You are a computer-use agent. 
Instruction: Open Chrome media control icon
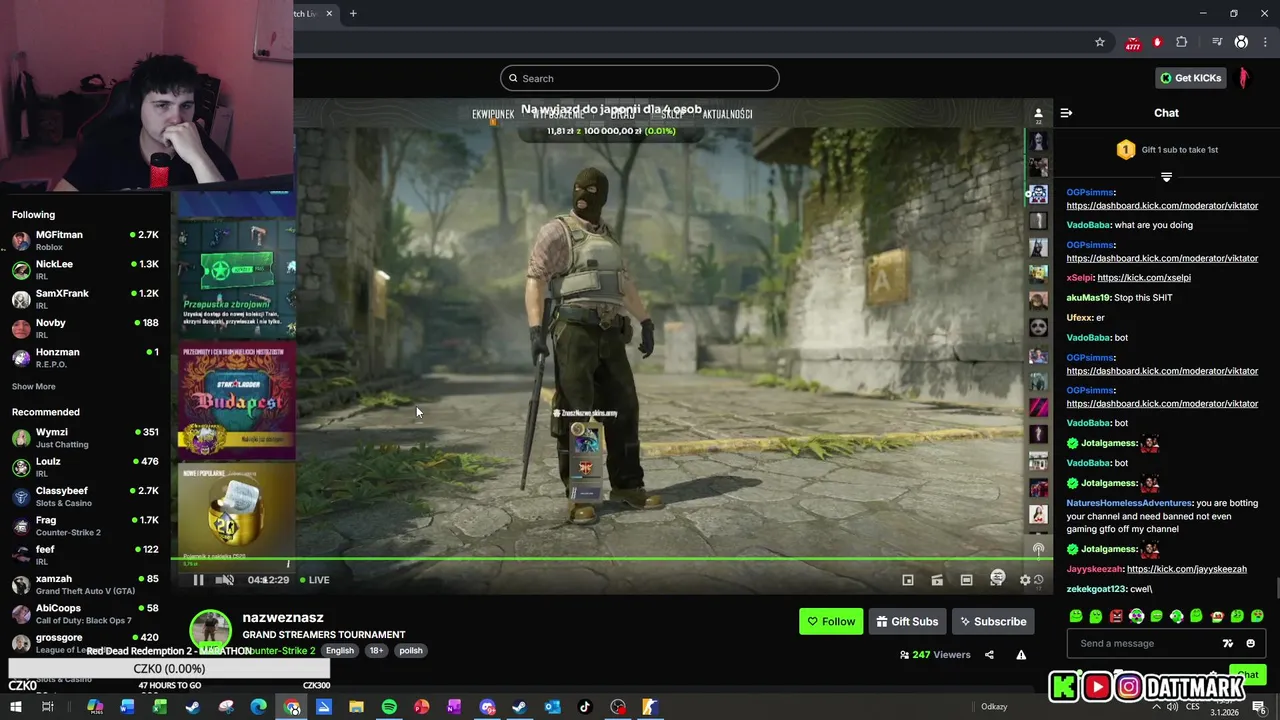coord(1217,42)
